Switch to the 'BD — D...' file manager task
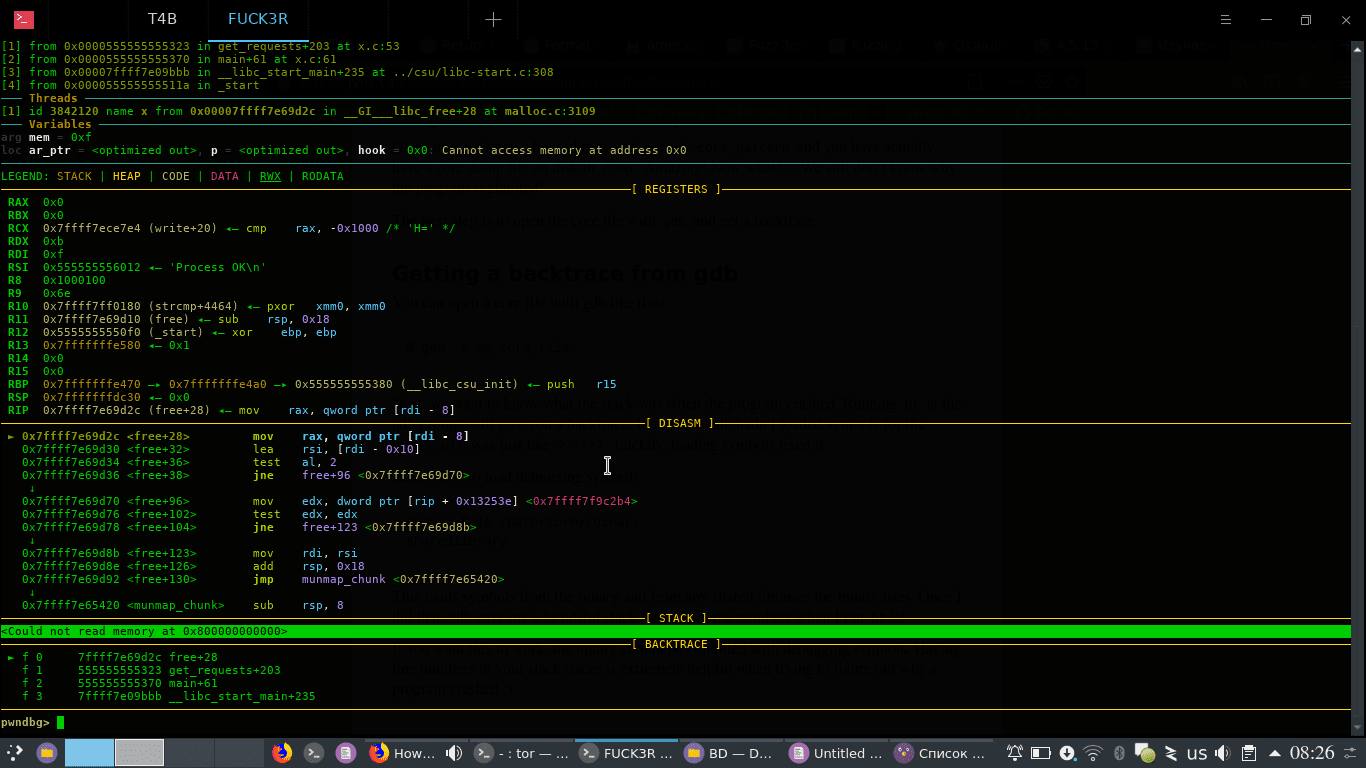 coord(732,753)
